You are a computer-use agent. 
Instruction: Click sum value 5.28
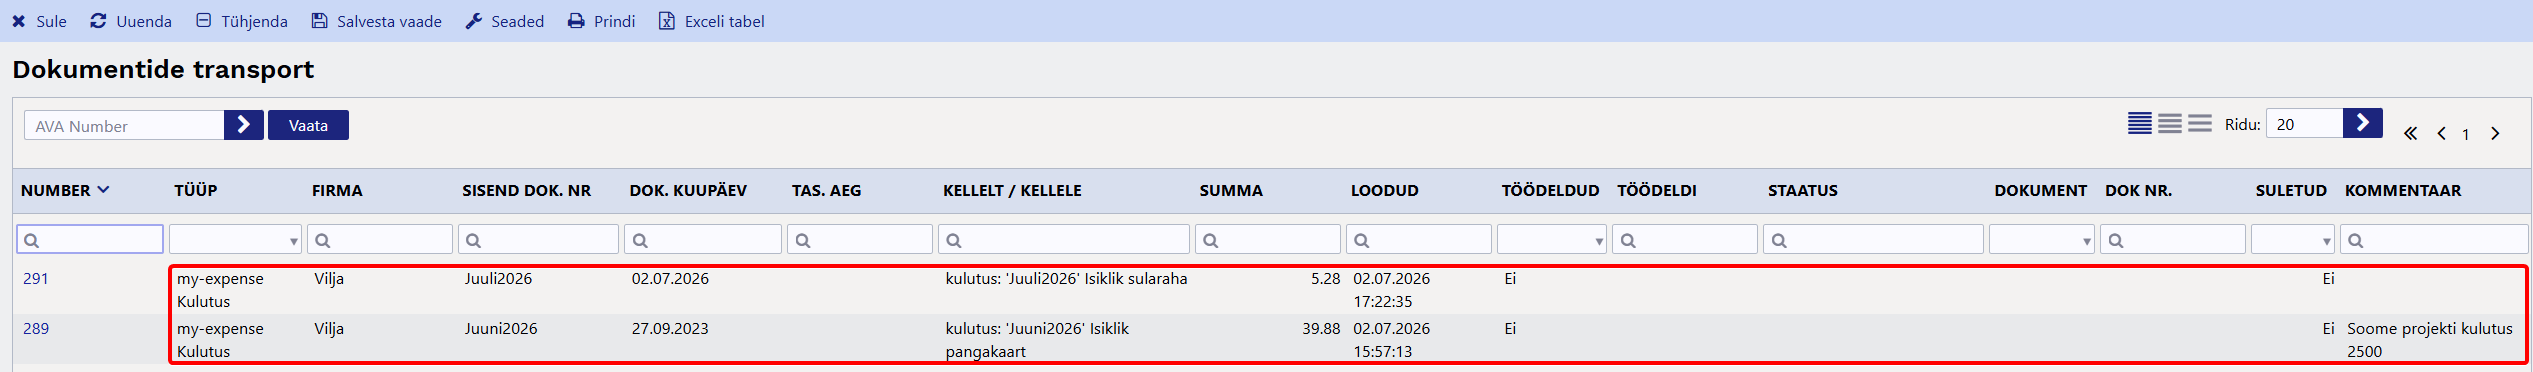point(1325,279)
